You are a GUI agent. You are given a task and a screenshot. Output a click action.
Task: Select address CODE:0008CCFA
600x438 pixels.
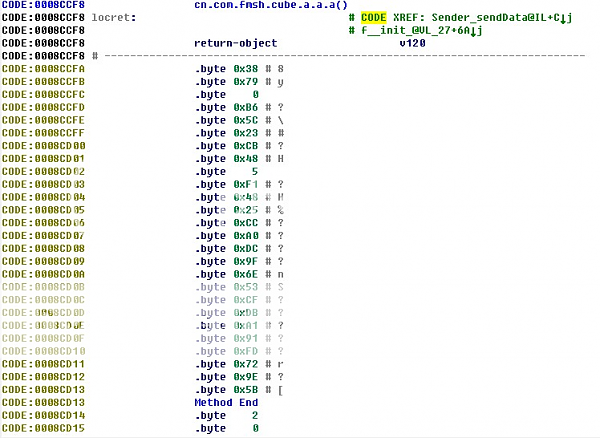(x=43, y=69)
